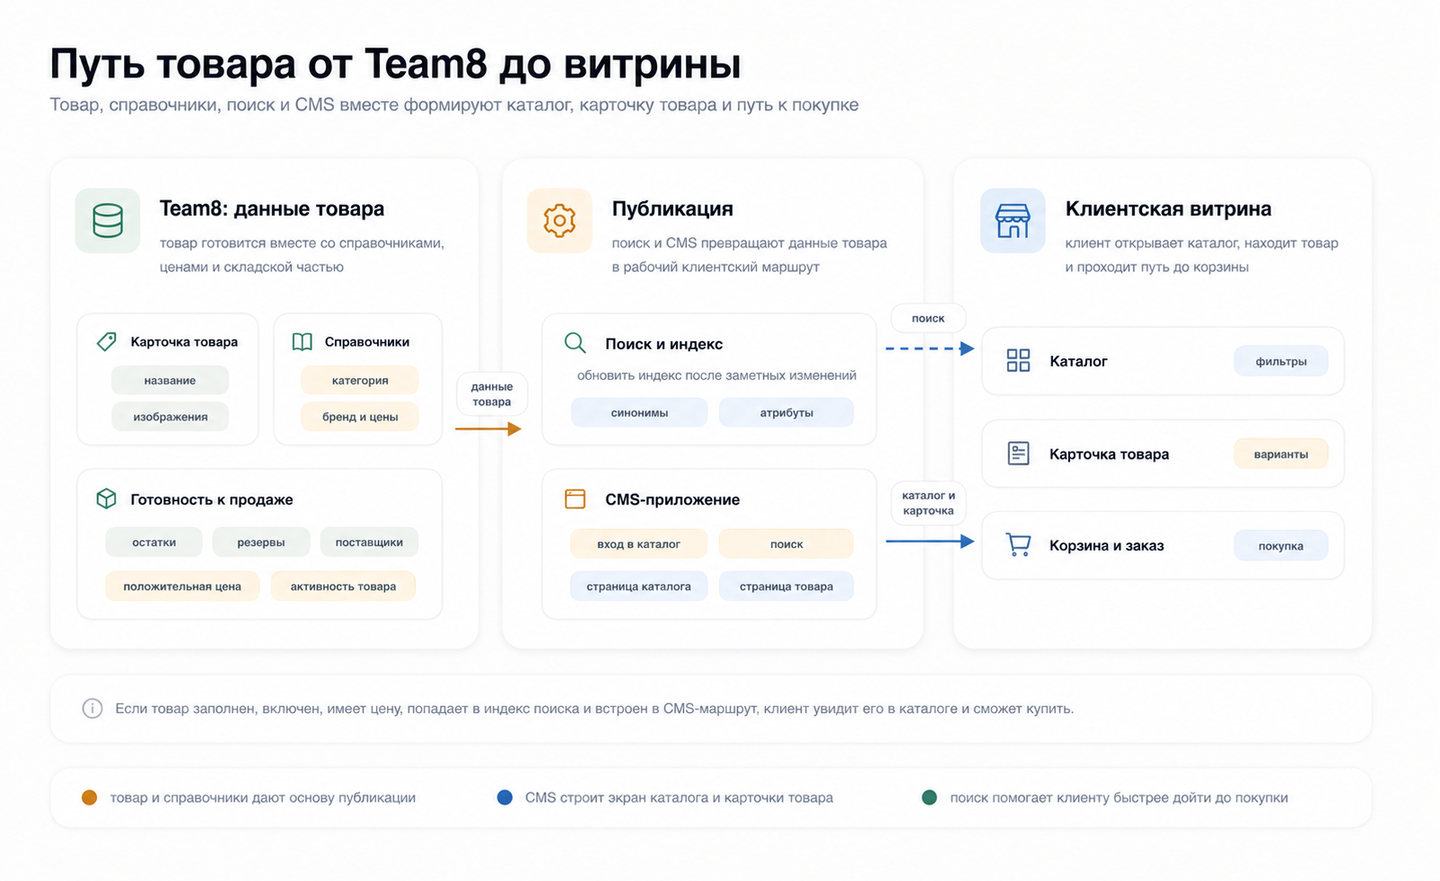
Task: Click the фильтры chip in the Каталог row
Action: (1281, 361)
